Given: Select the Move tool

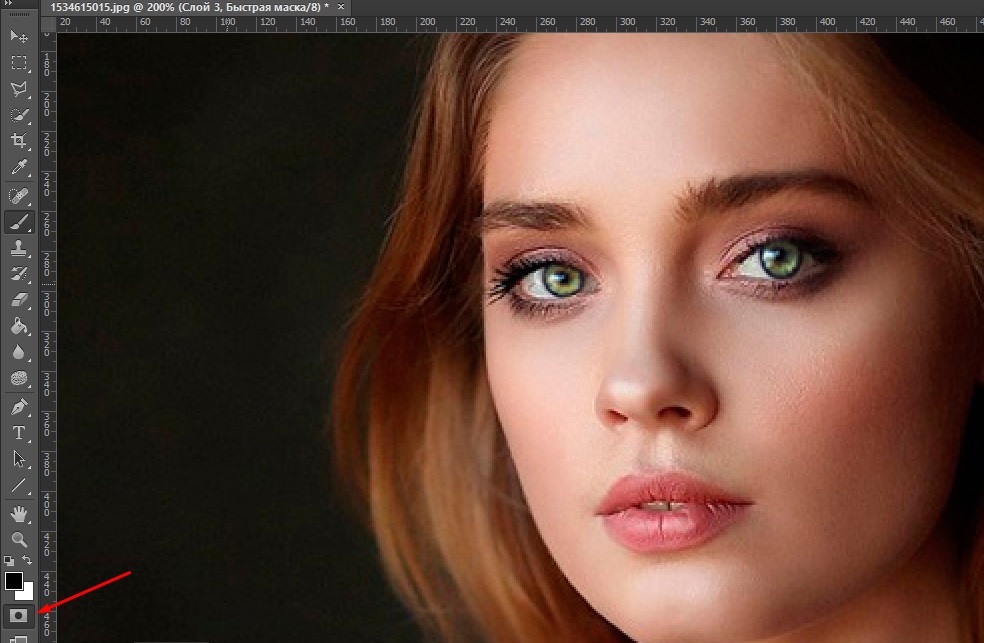Looking at the screenshot, I should click(19, 36).
